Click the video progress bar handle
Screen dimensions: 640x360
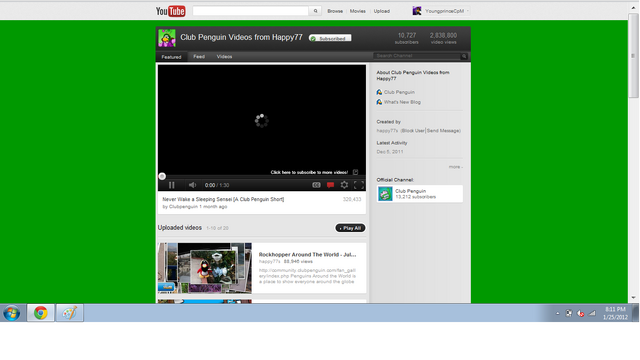tap(162, 176)
